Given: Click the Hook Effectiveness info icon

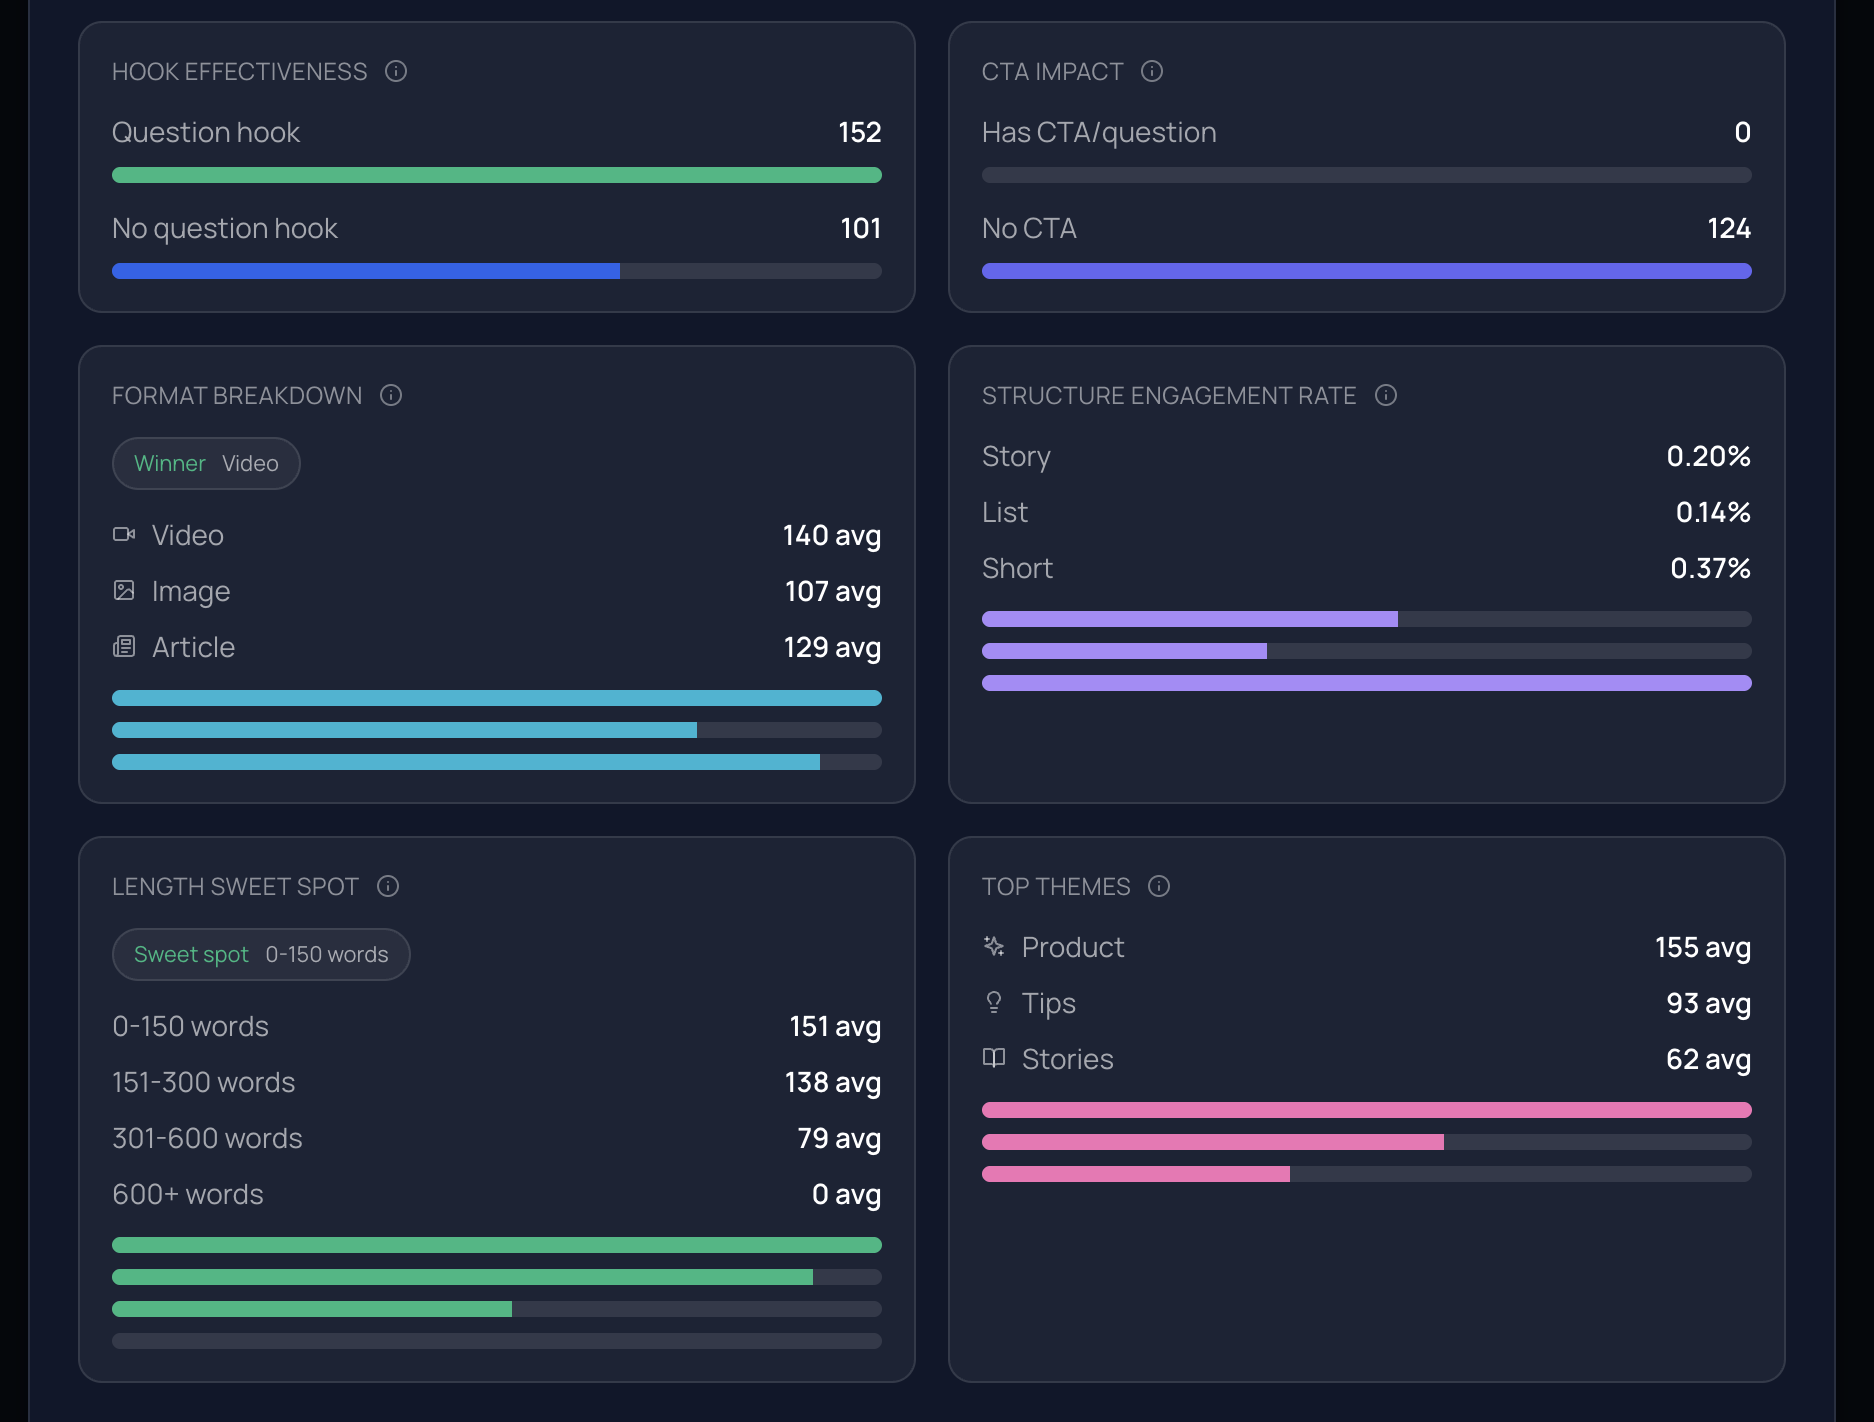Looking at the screenshot, I should point(396,71).
